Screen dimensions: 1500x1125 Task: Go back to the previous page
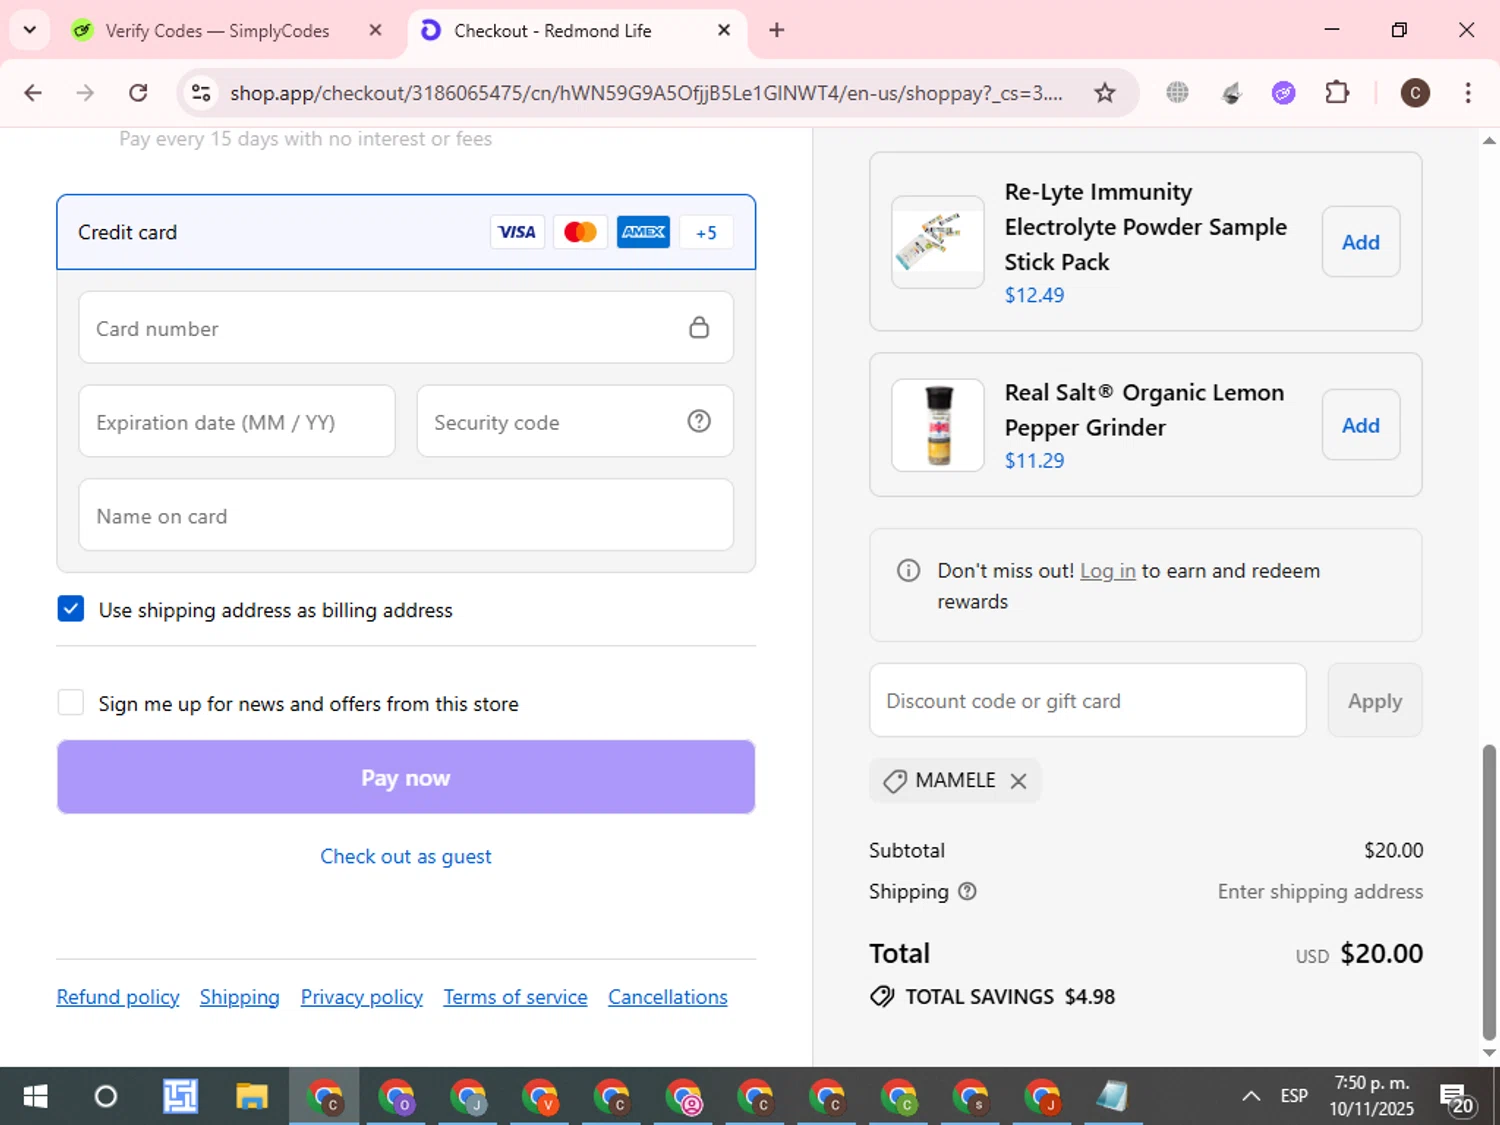click(x=33, y=93)
